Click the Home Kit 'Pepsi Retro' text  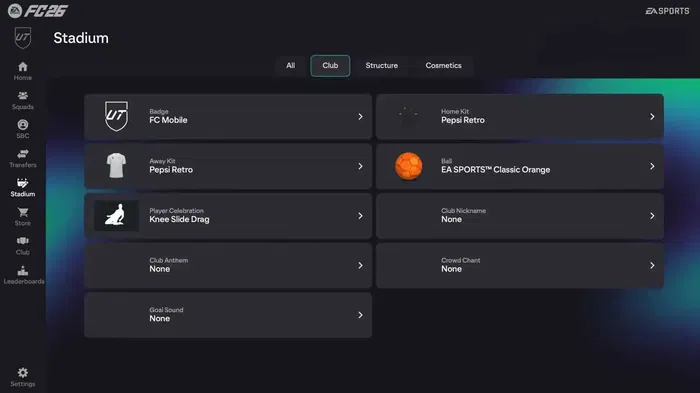click(x=463, y=120)
